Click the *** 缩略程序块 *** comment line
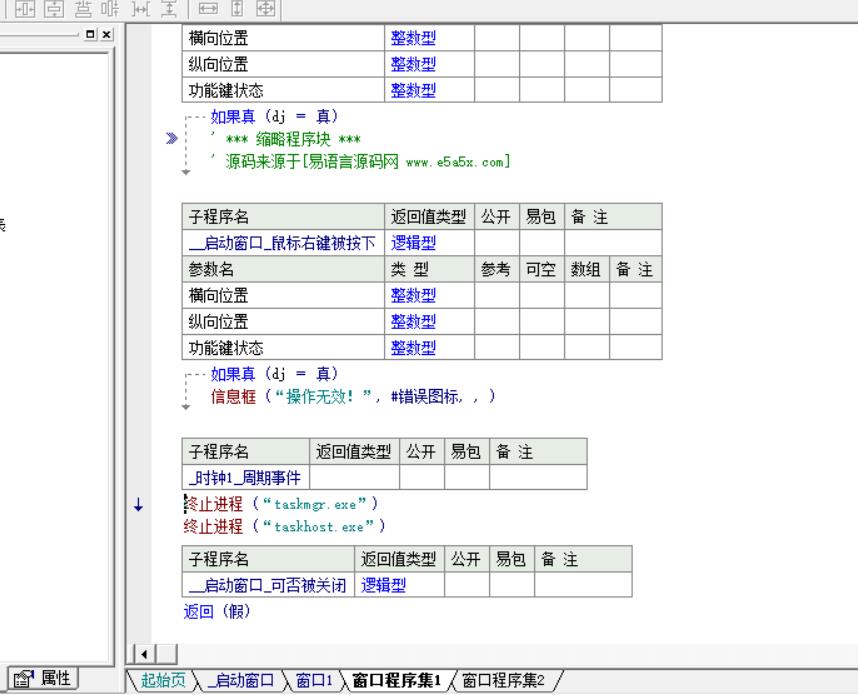Viewport: 858px width, 695px height. (286, 139)
